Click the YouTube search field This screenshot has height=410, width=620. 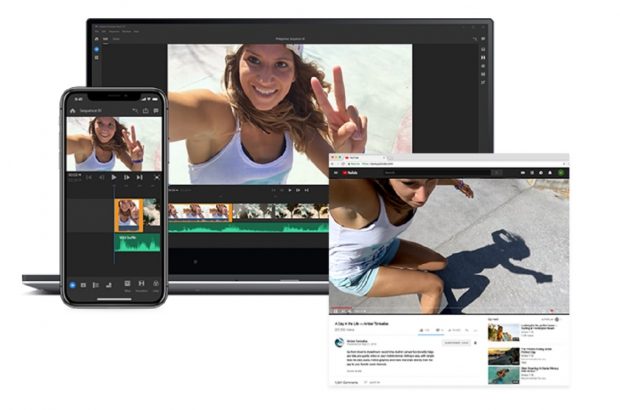(437, 173)
